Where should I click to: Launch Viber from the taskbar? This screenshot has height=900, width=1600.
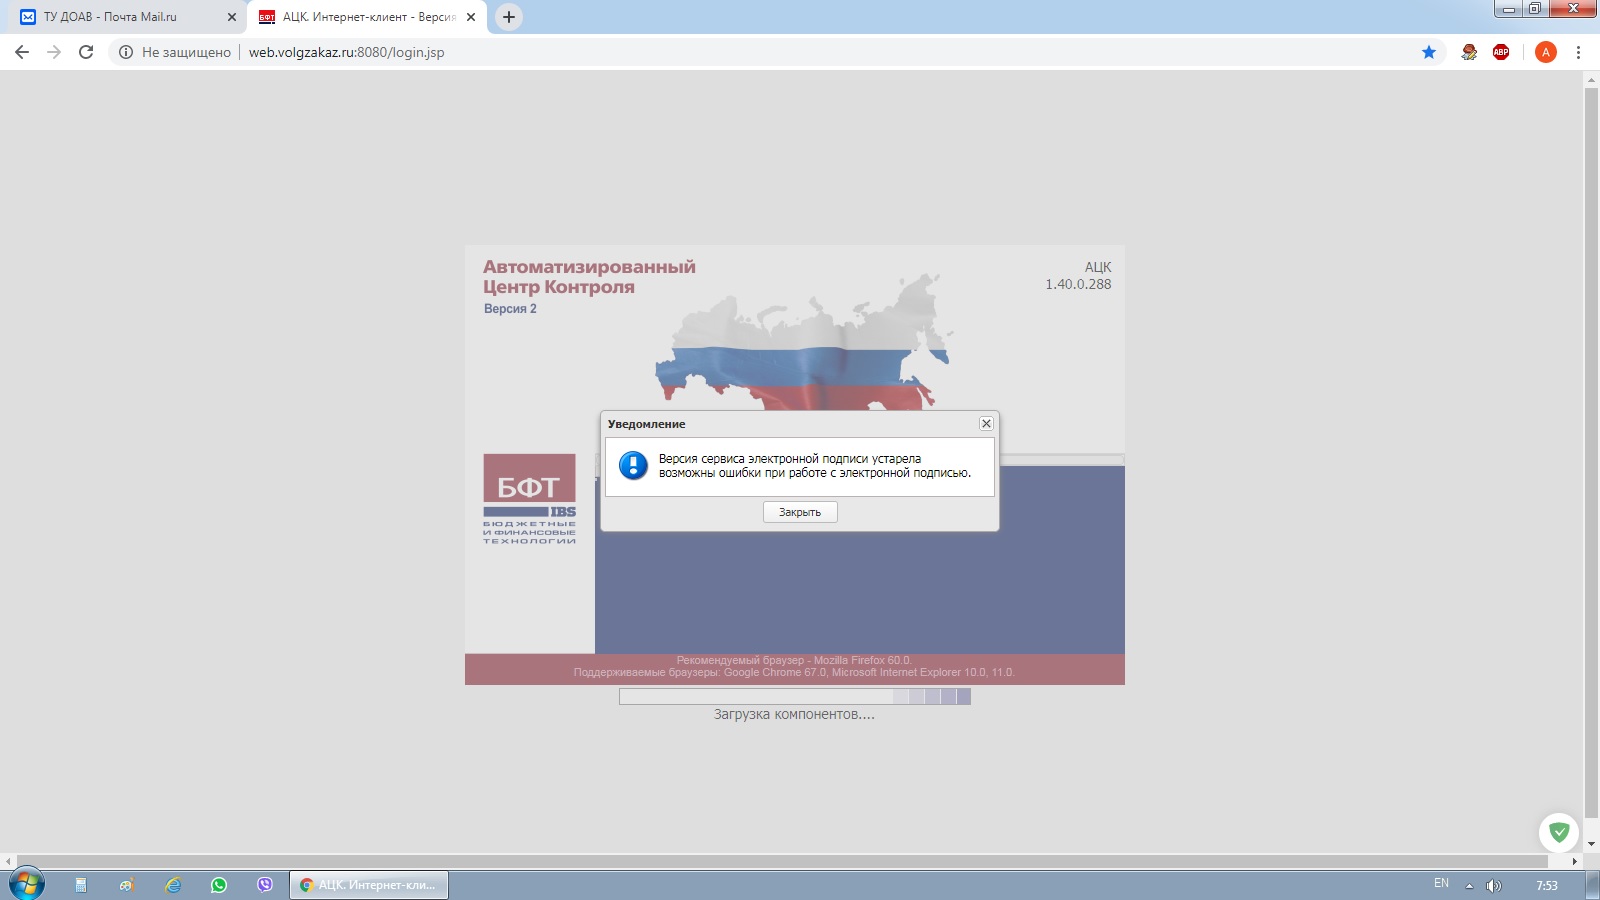click(265, 885)
